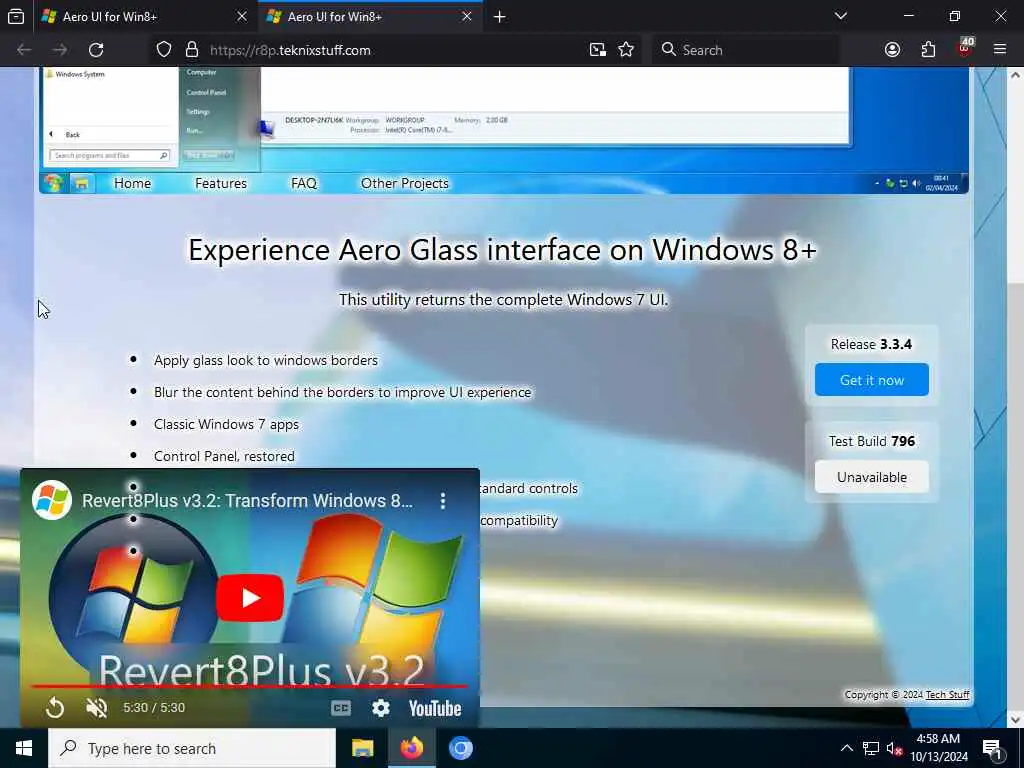Open the blue circular app on the taskbar
Image resolution: width=1024 pixels, height=768 pixels.
coord(460,748)
